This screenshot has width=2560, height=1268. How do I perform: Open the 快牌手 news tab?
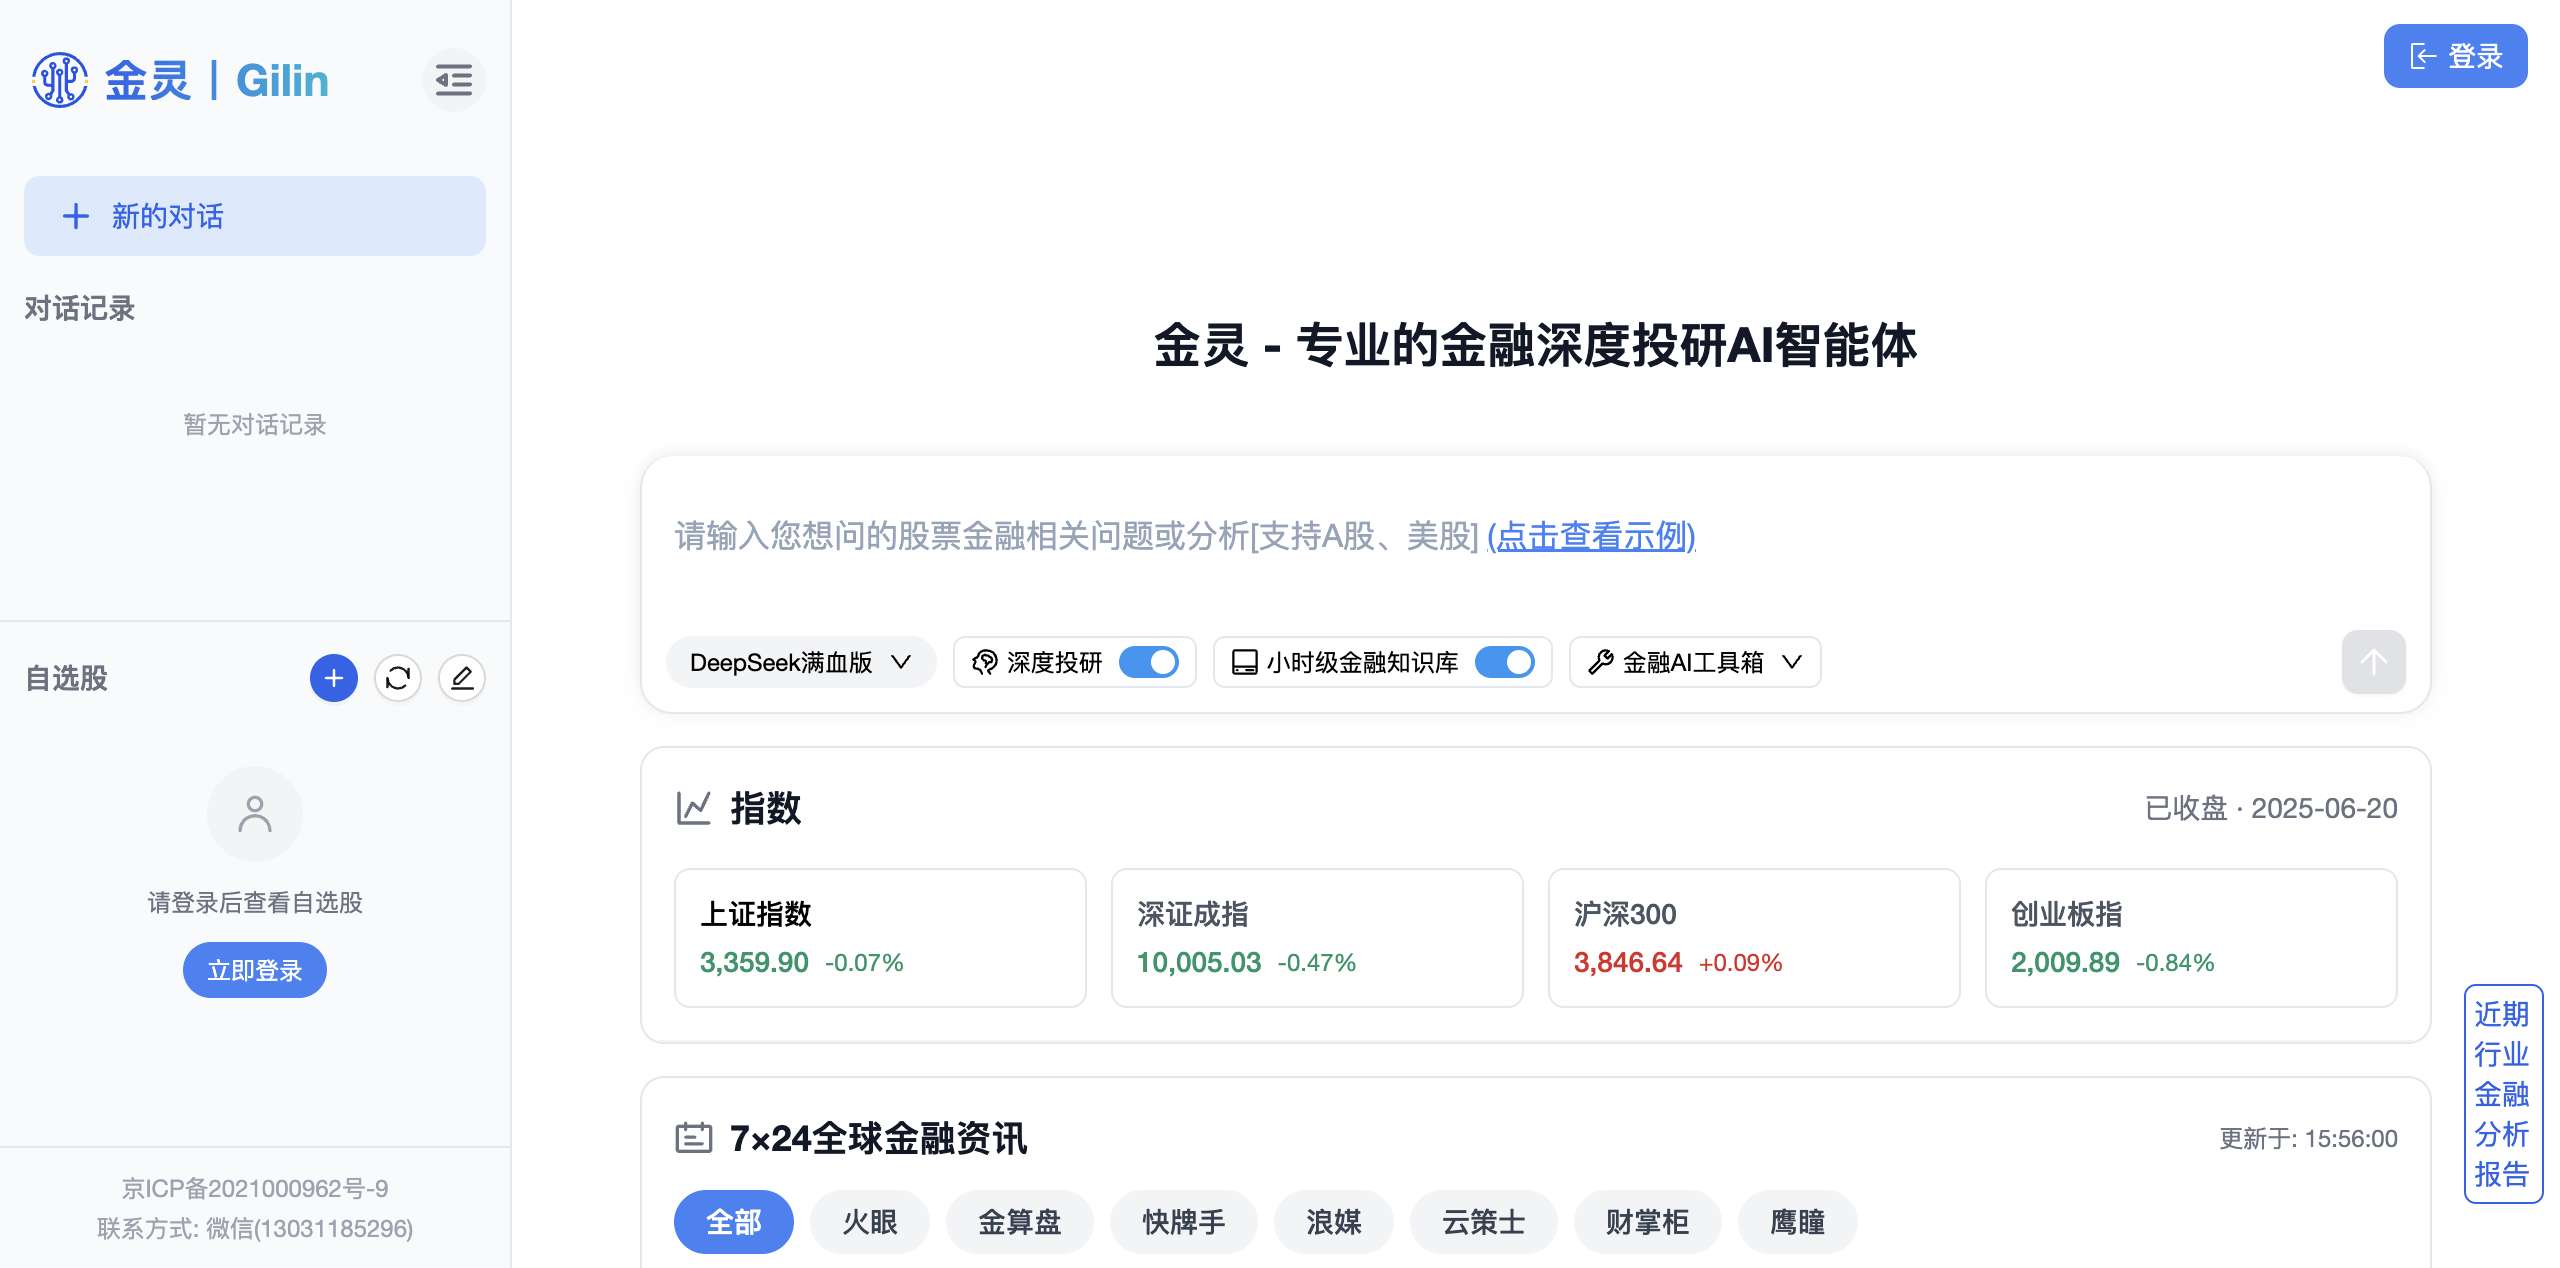(x=1184, y=1222)
